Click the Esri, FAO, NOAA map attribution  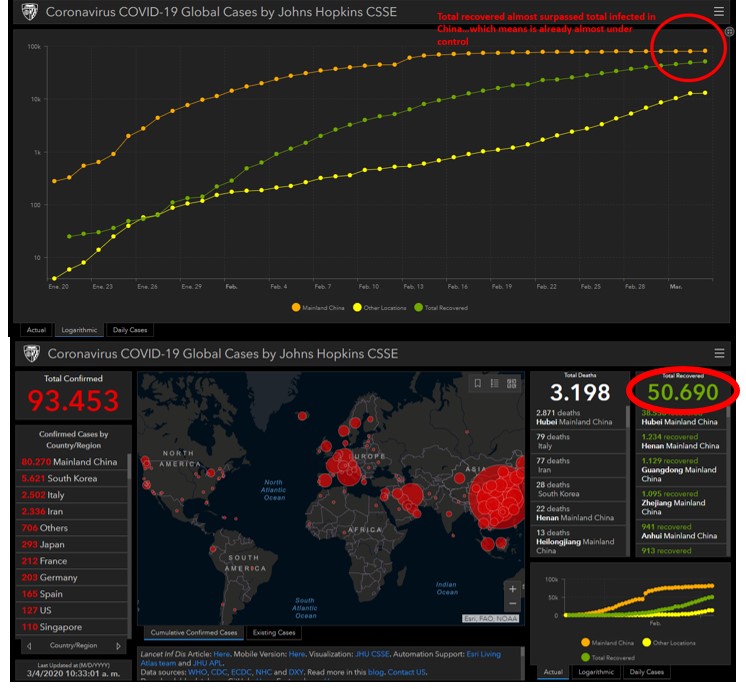491,619
